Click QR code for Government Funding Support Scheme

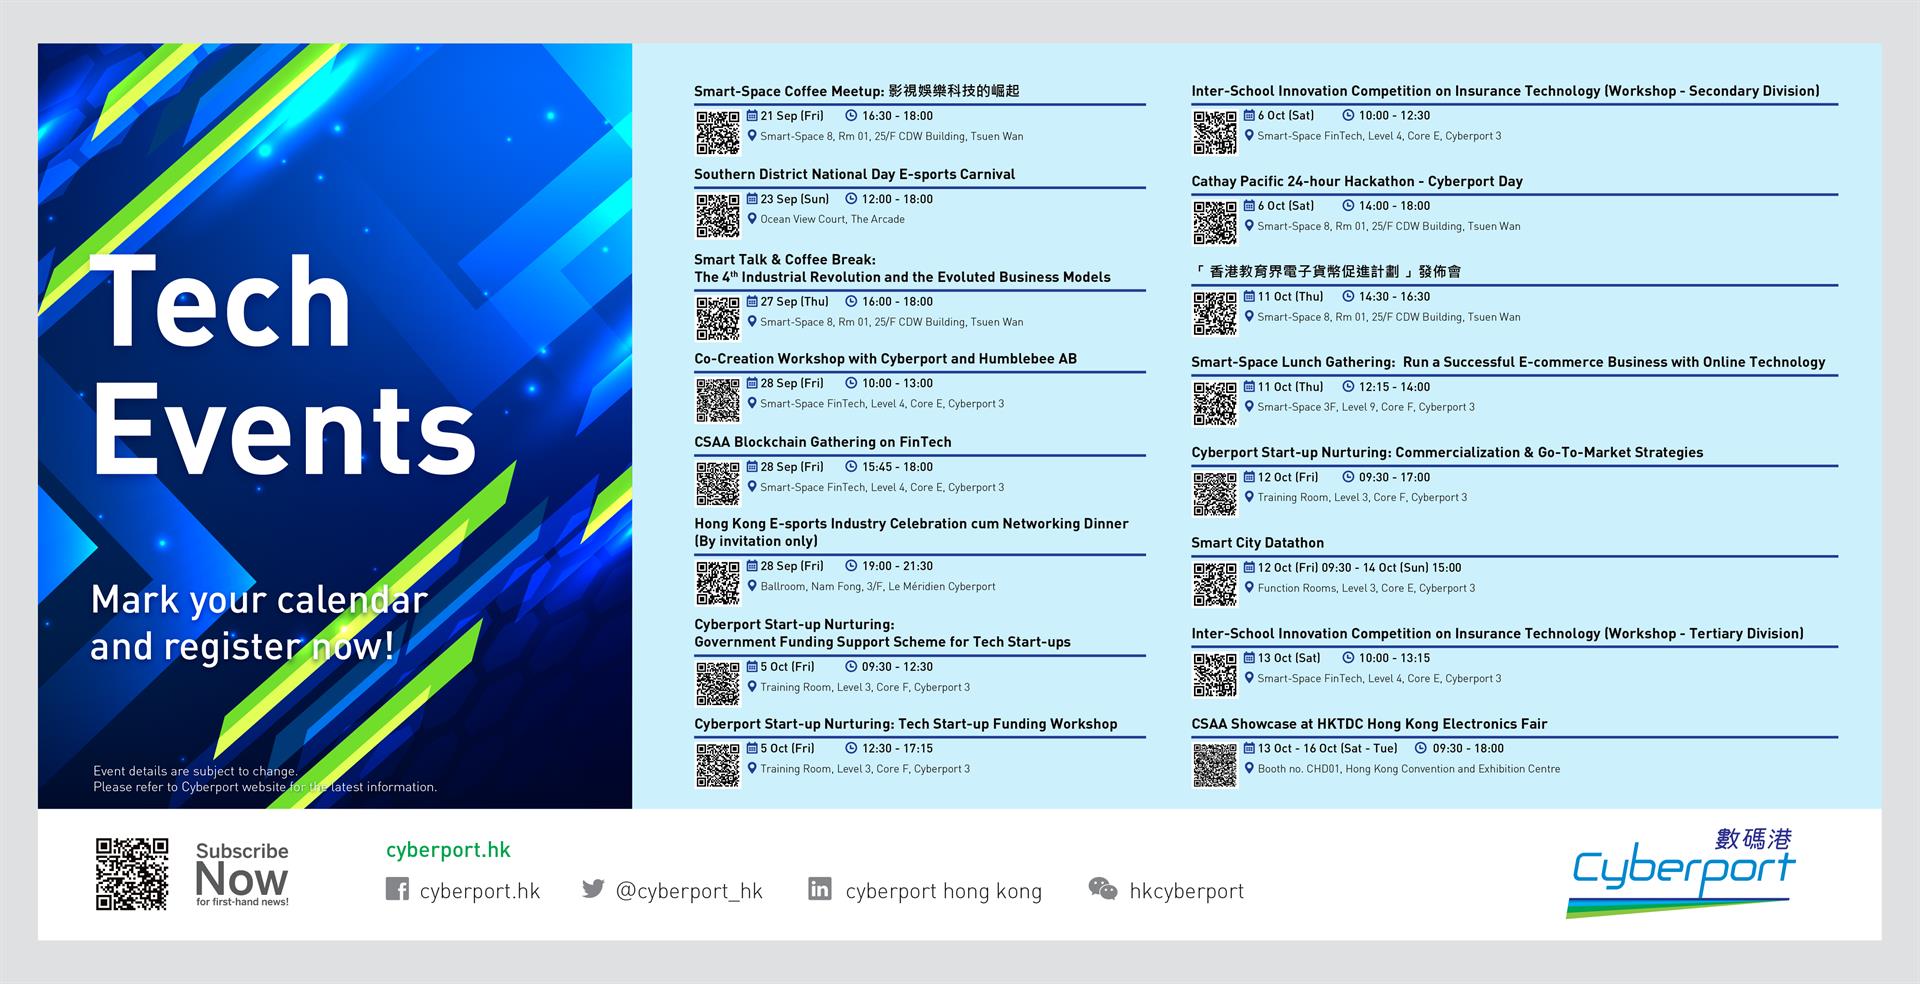tap(718, 683)
